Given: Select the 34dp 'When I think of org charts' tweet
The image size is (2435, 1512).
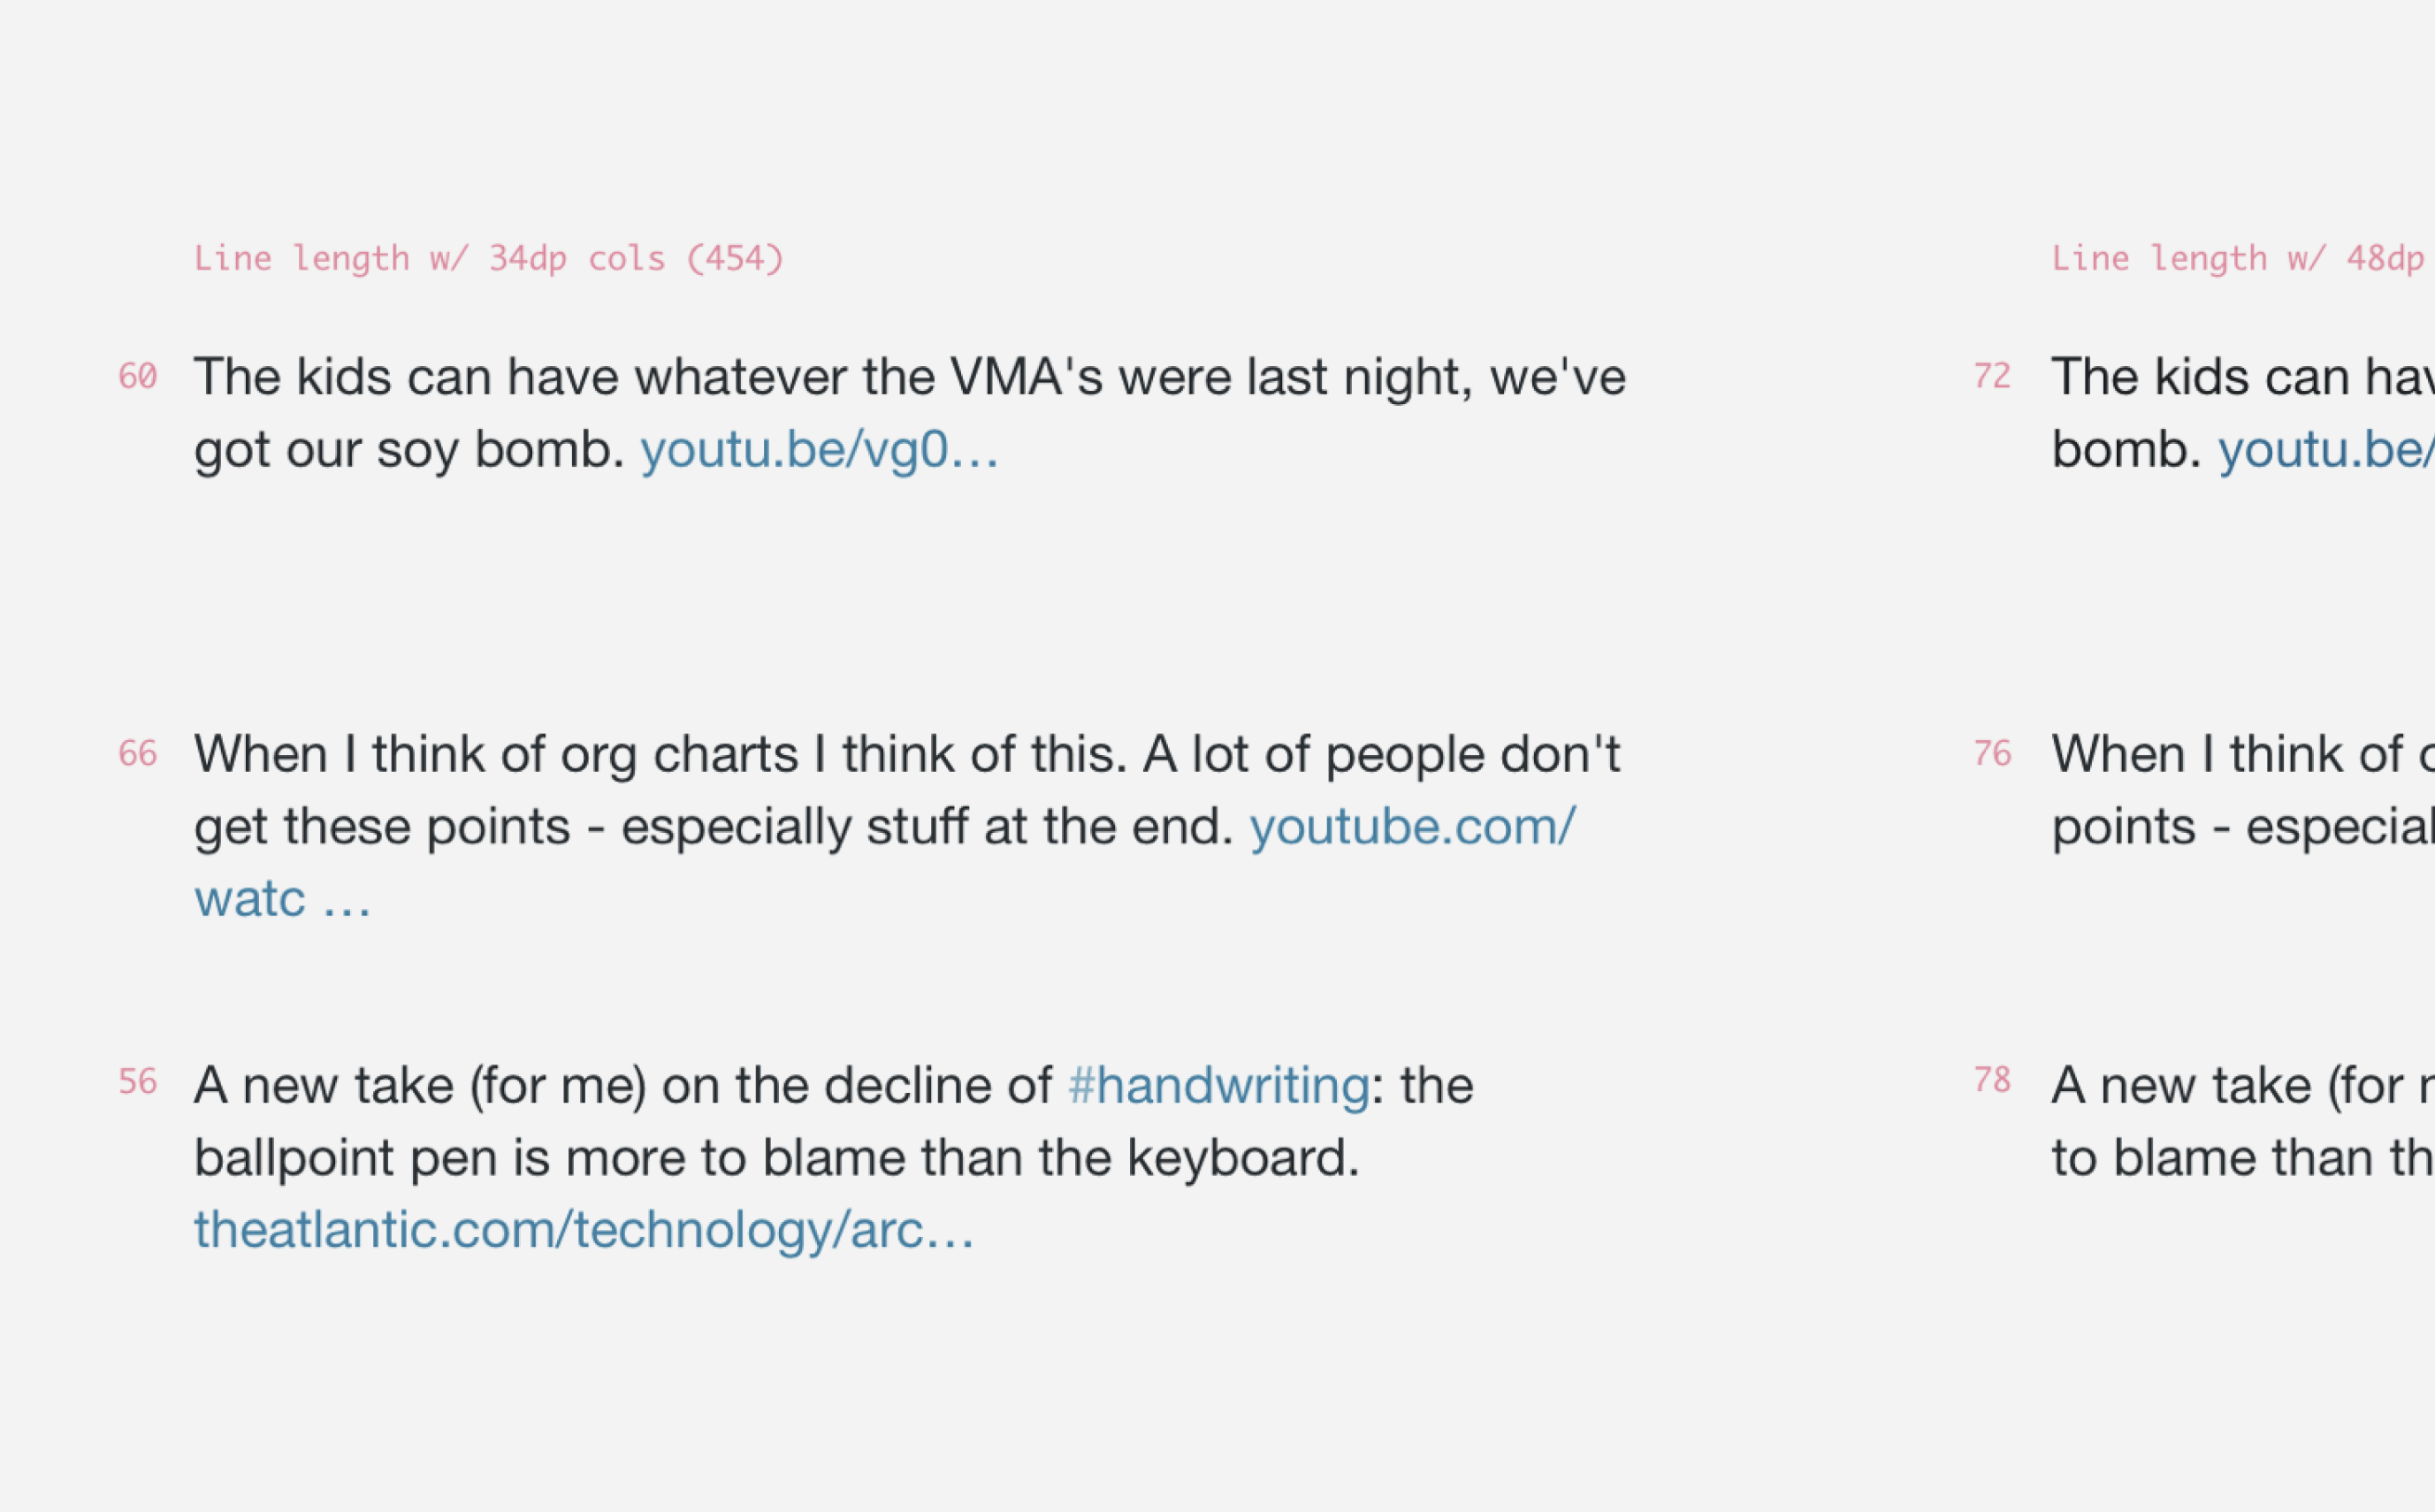Looking at the screenshot, I should (906, 755).
